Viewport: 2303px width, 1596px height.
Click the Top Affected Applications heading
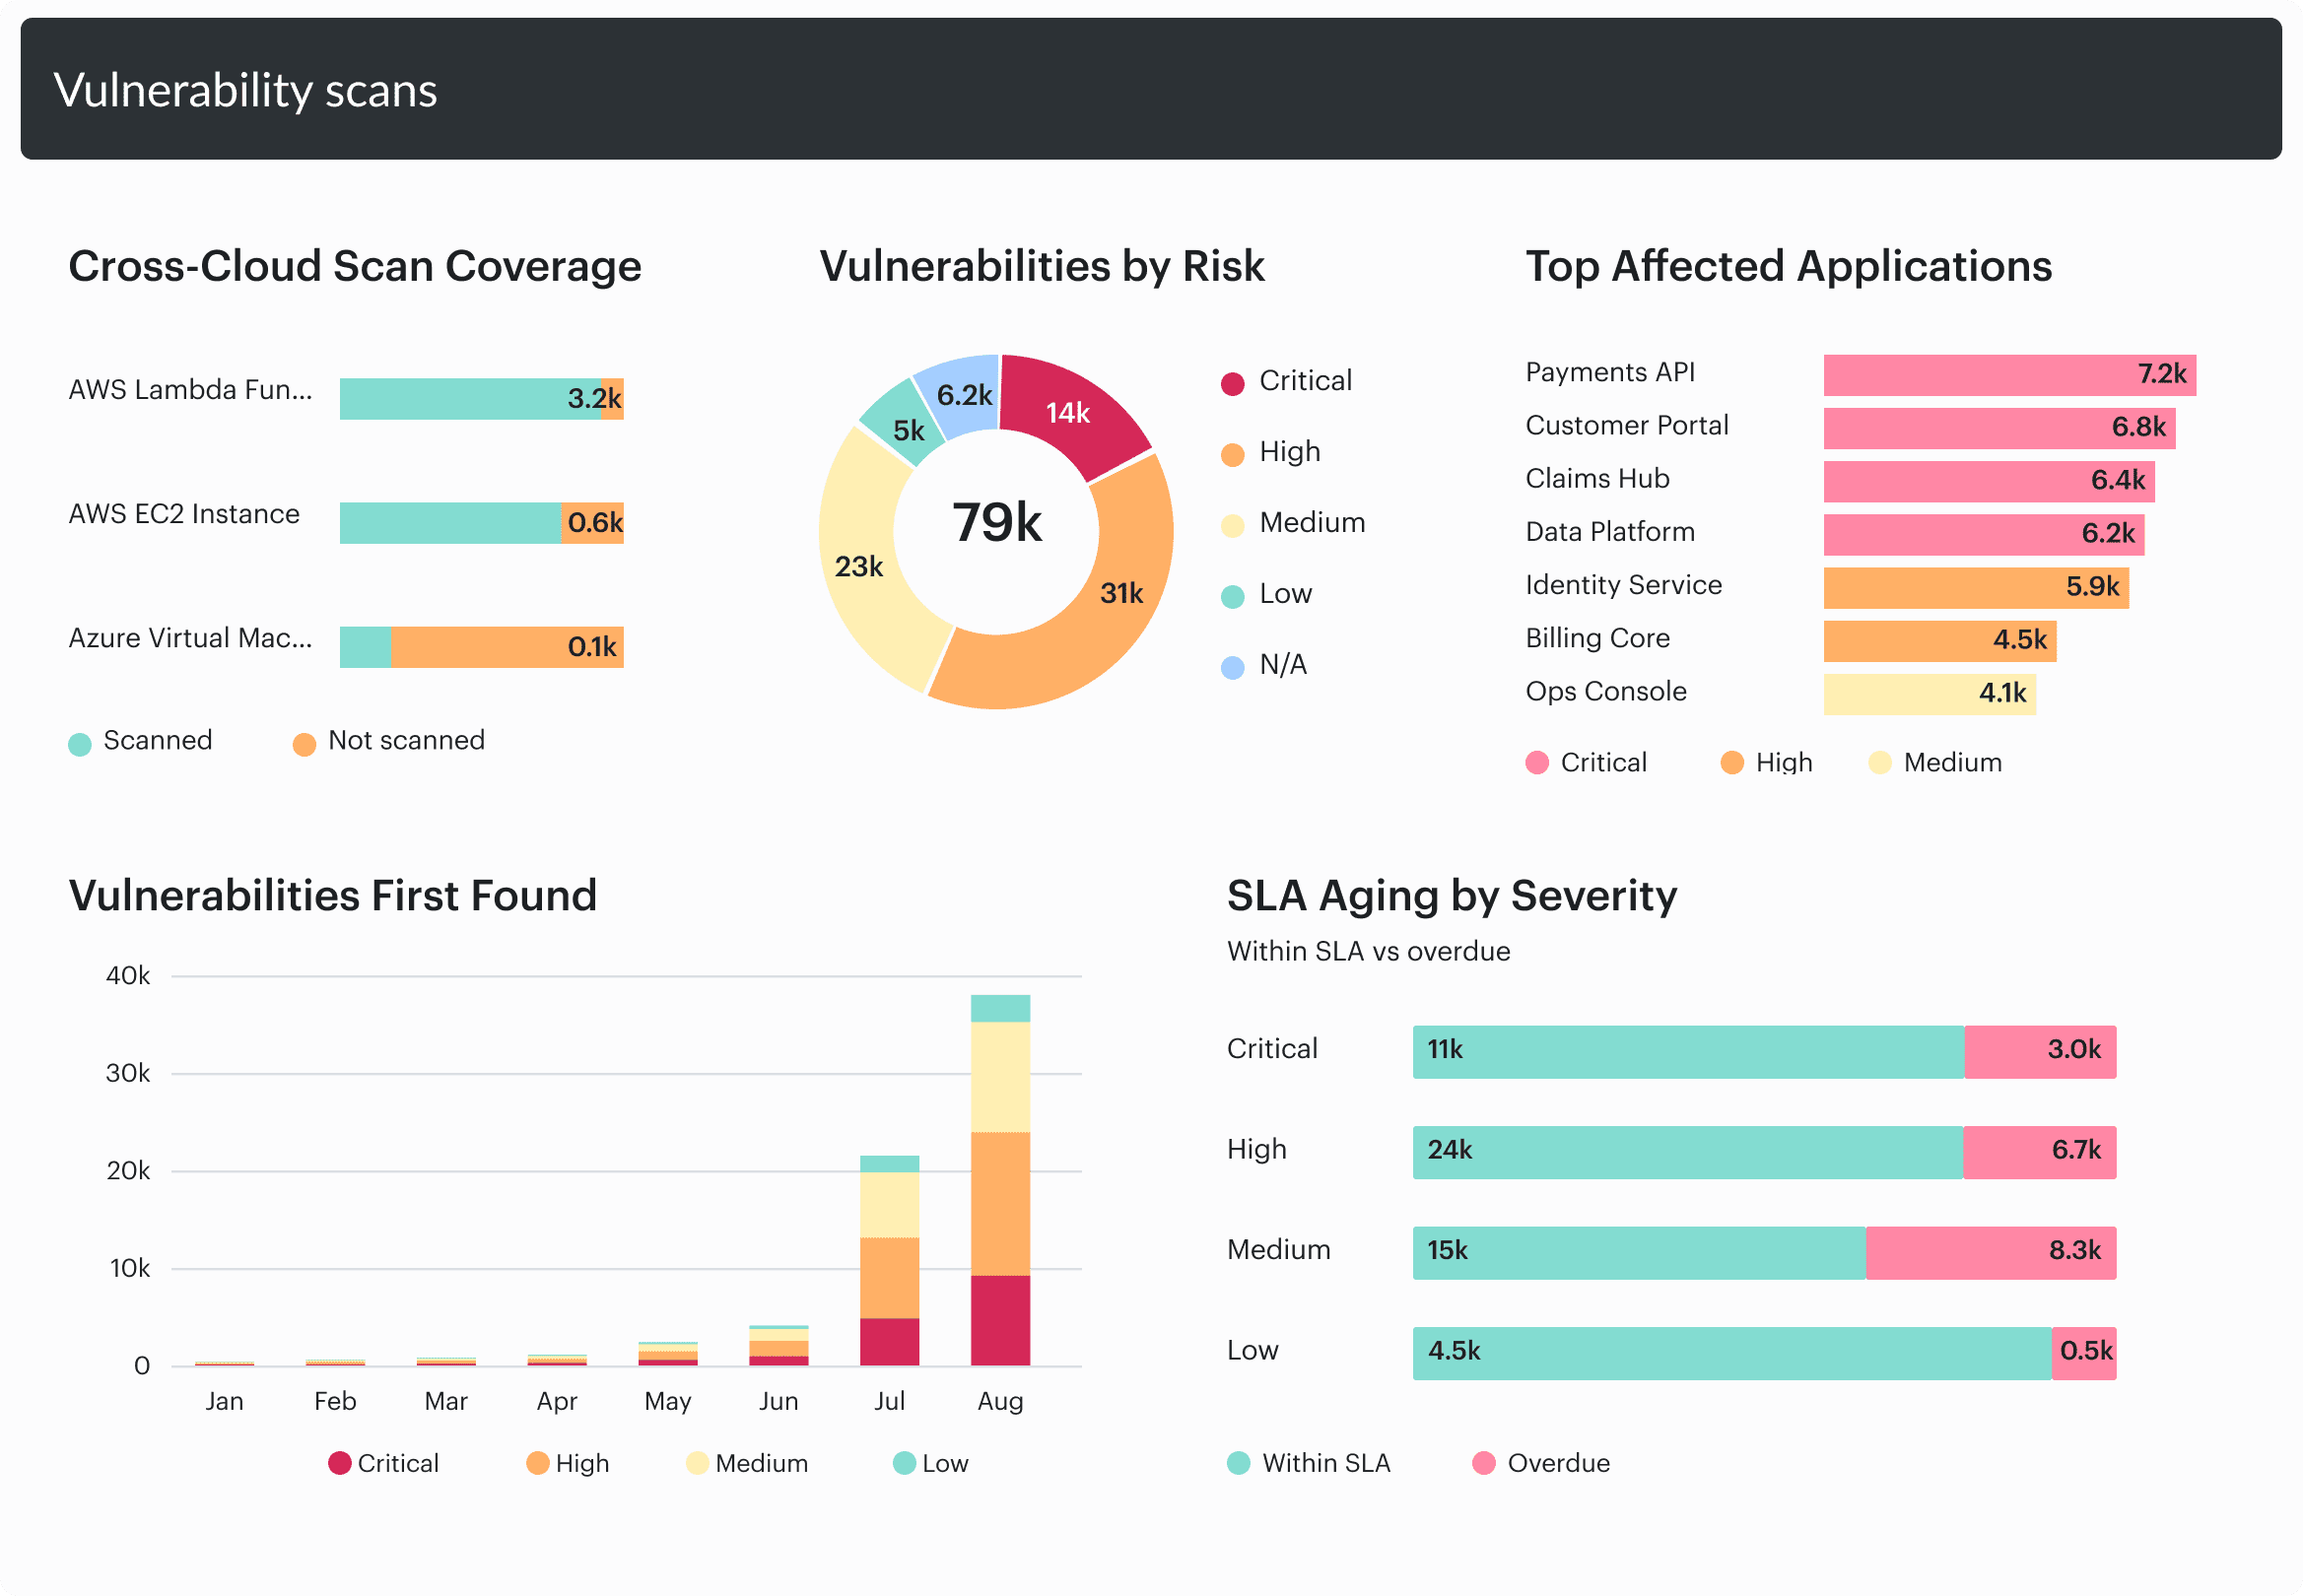tap(1788, 266)
